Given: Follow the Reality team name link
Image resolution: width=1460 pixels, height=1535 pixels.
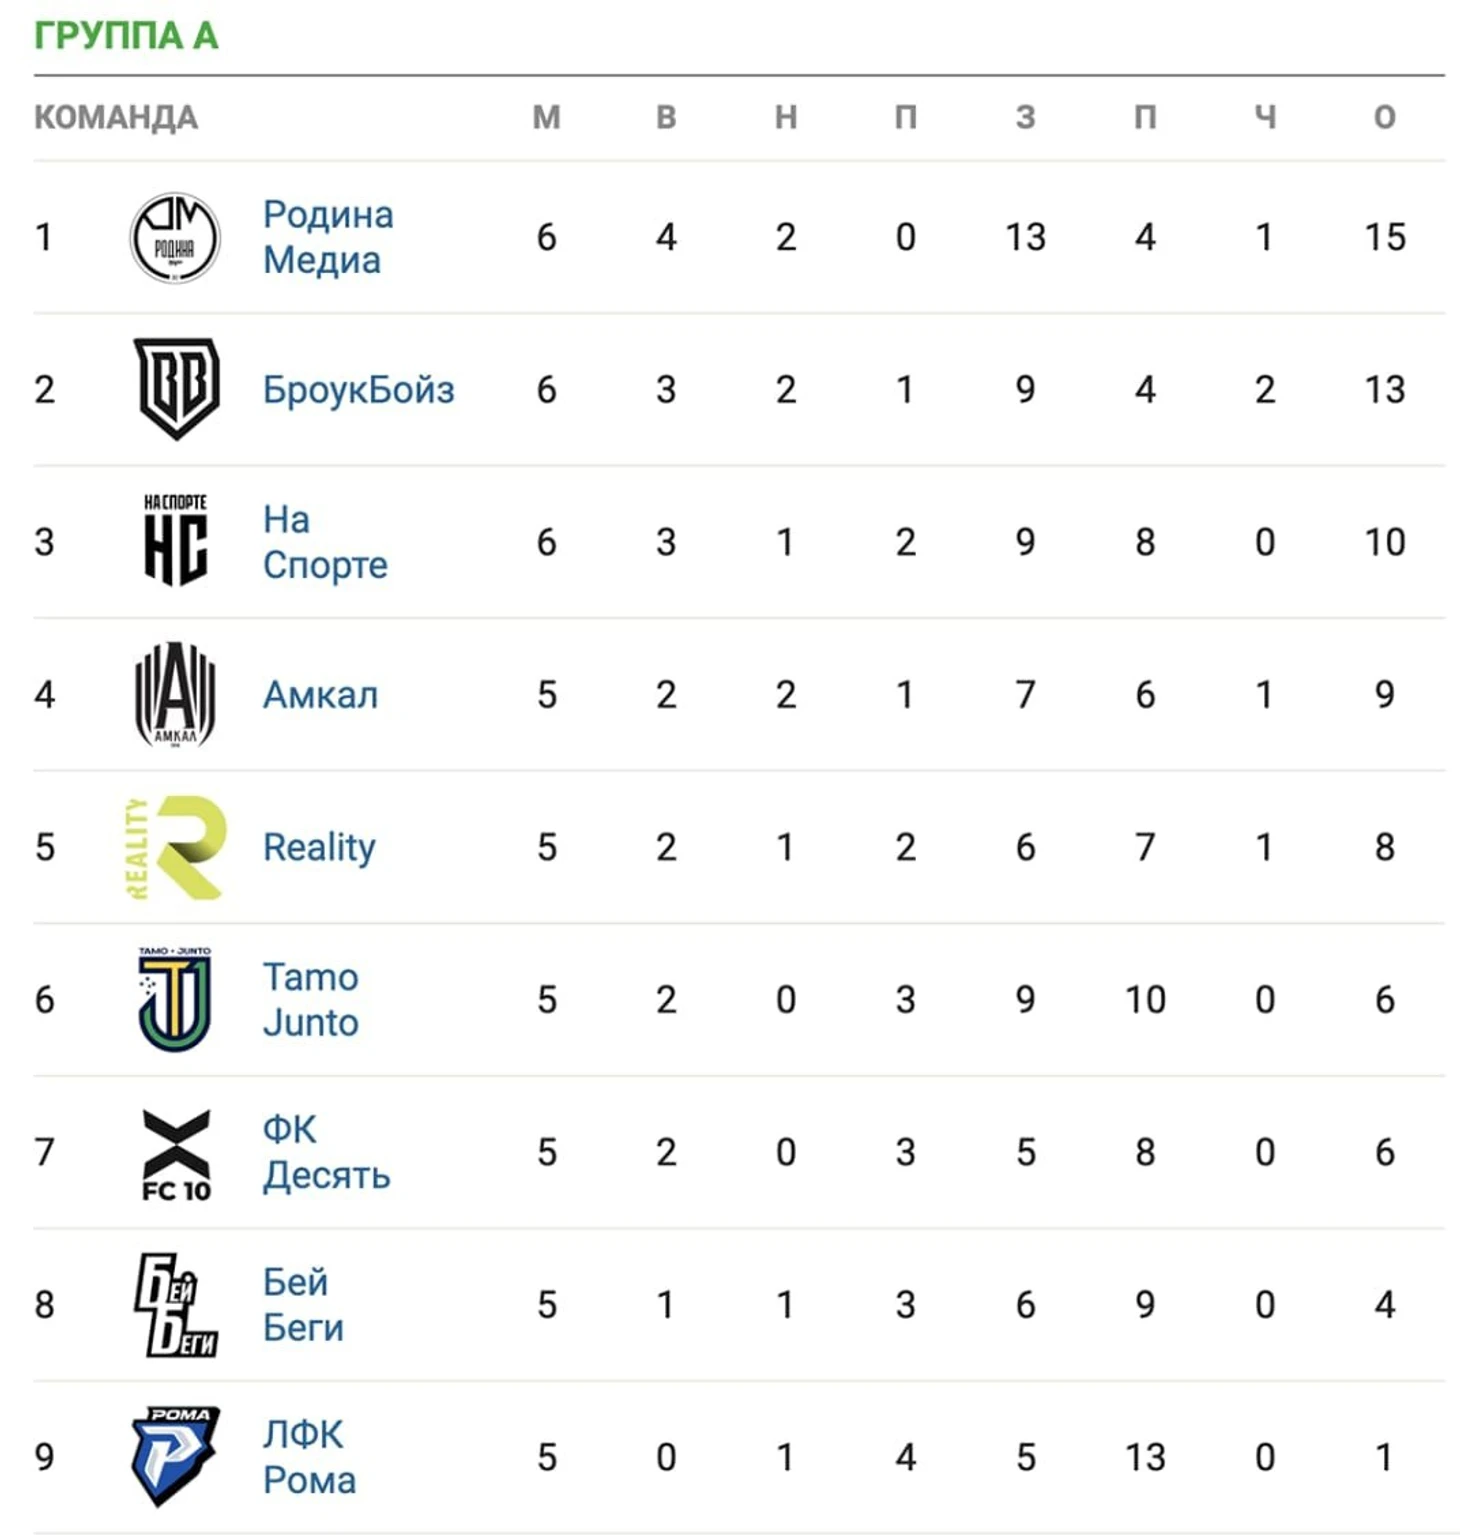Looking at the screenshot, I should (319, 847).
